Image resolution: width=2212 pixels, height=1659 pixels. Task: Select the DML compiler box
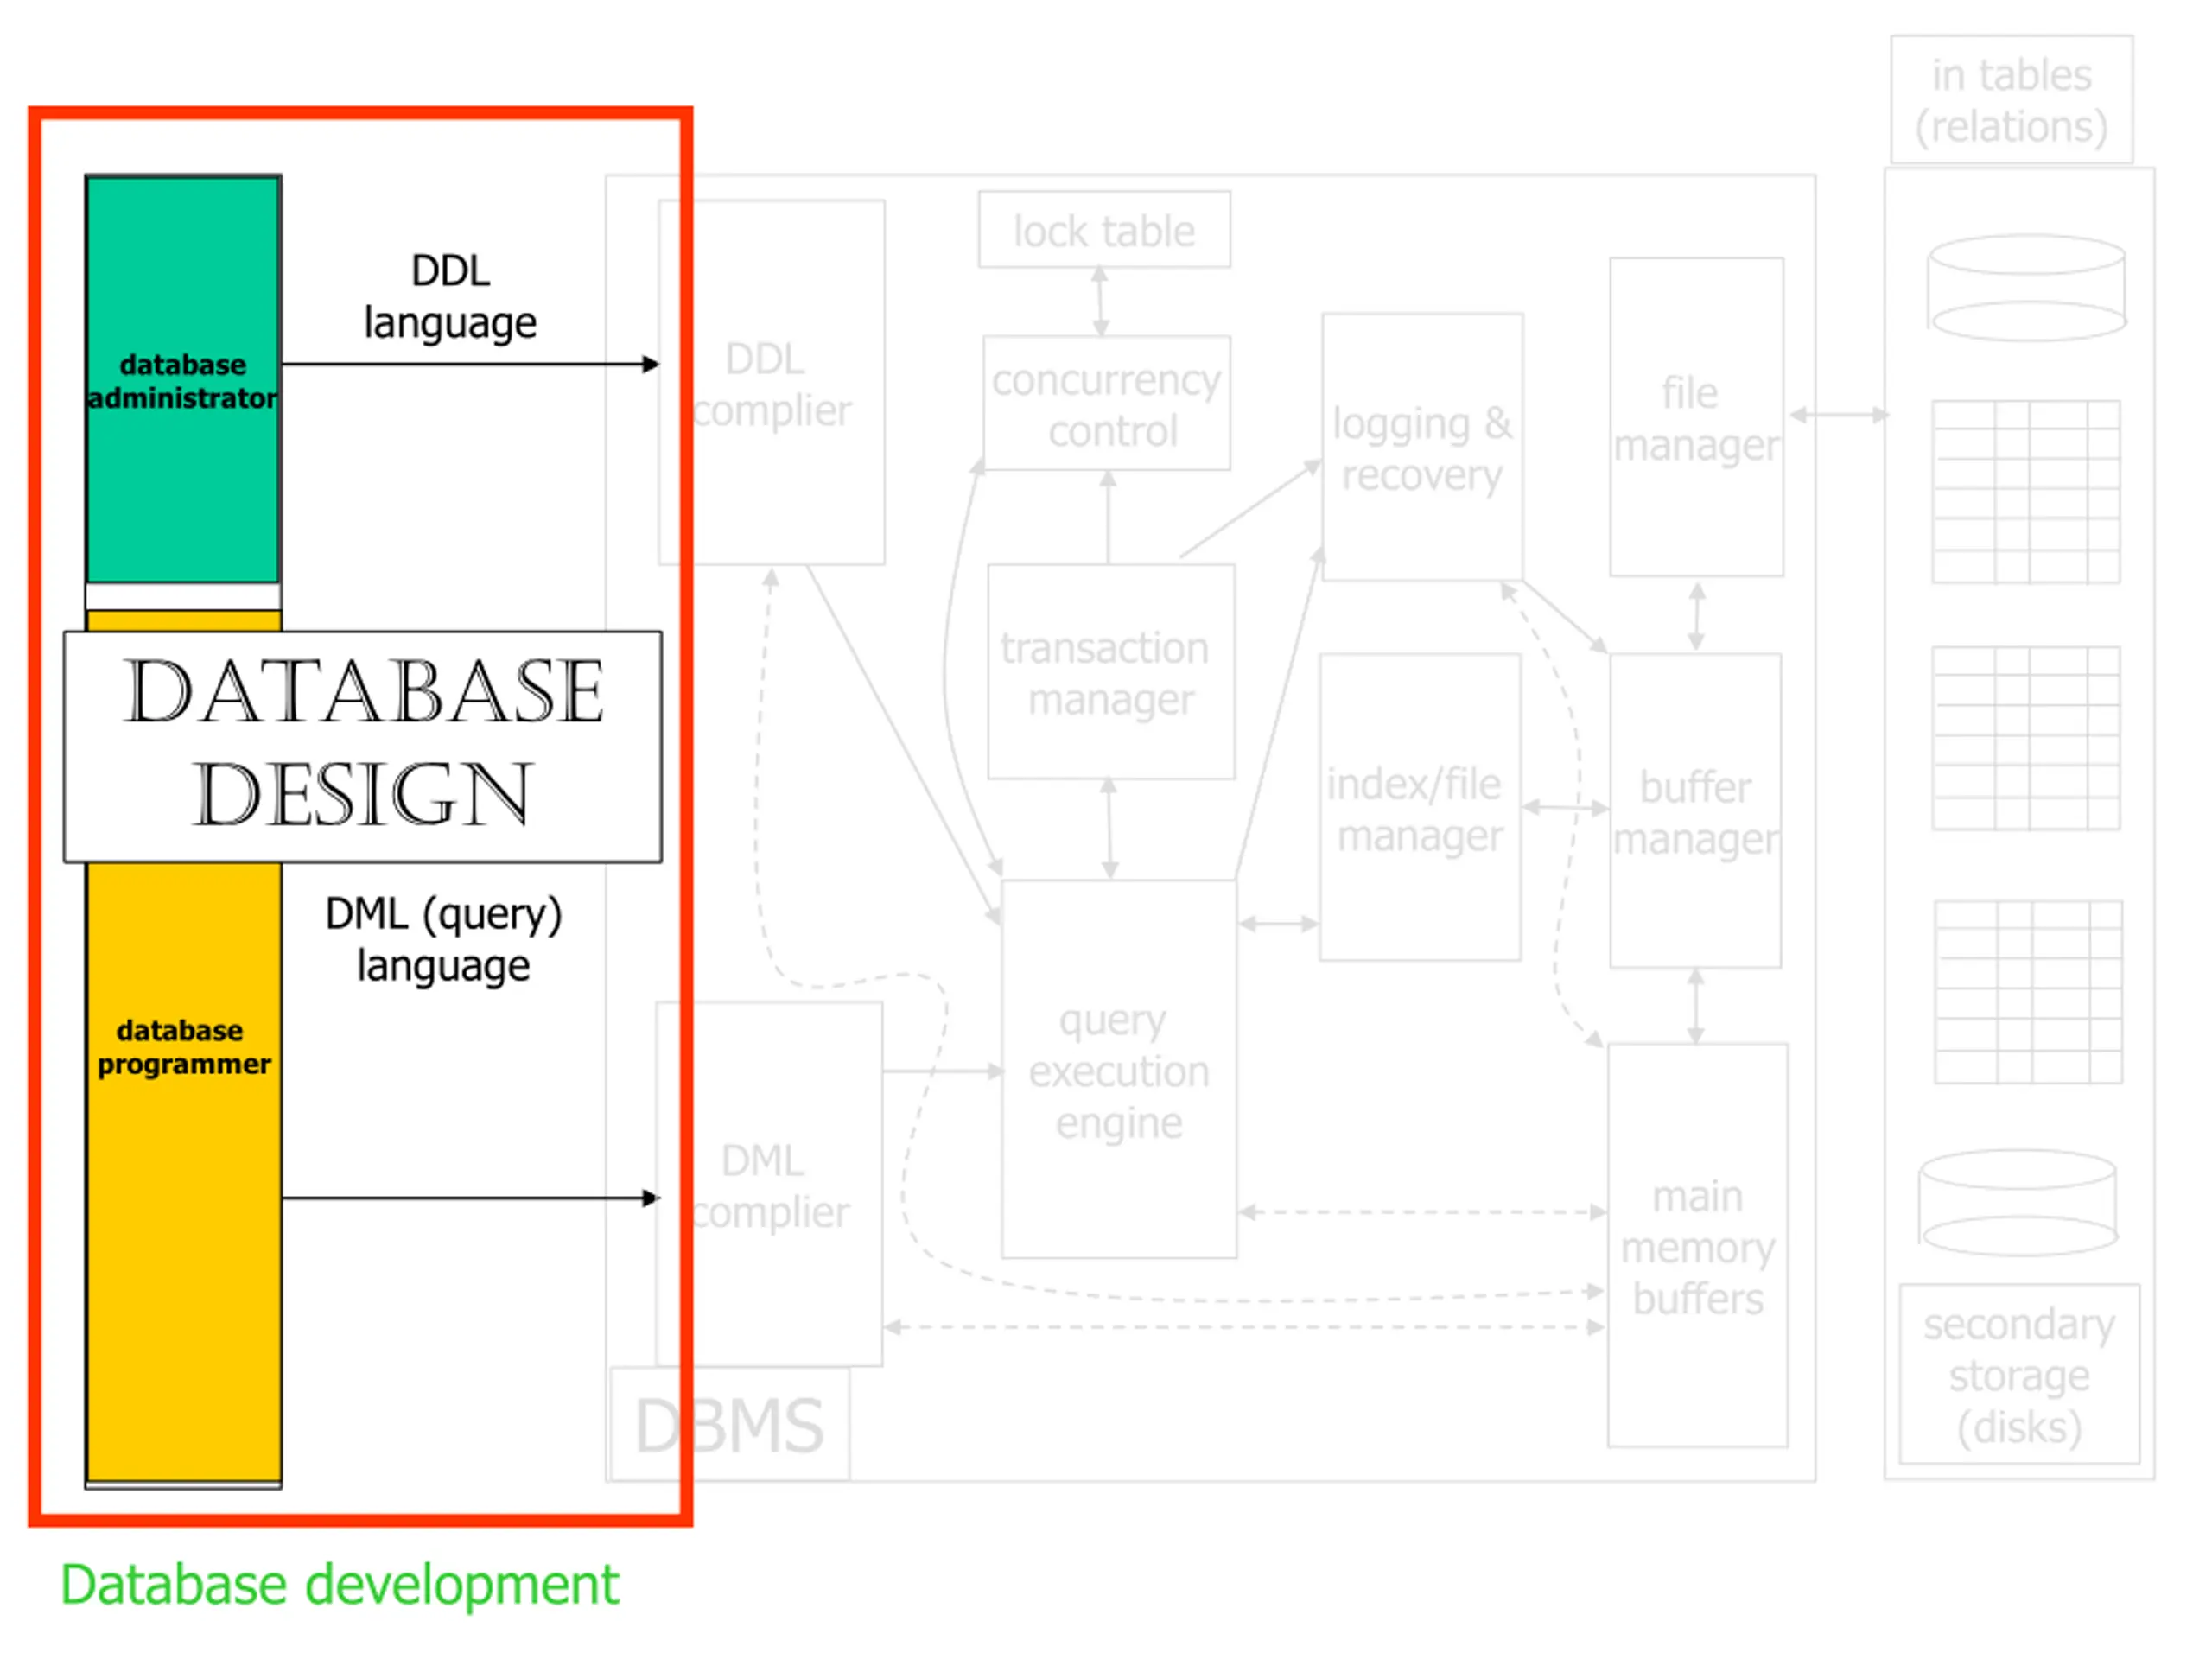tap(769, 1184)
